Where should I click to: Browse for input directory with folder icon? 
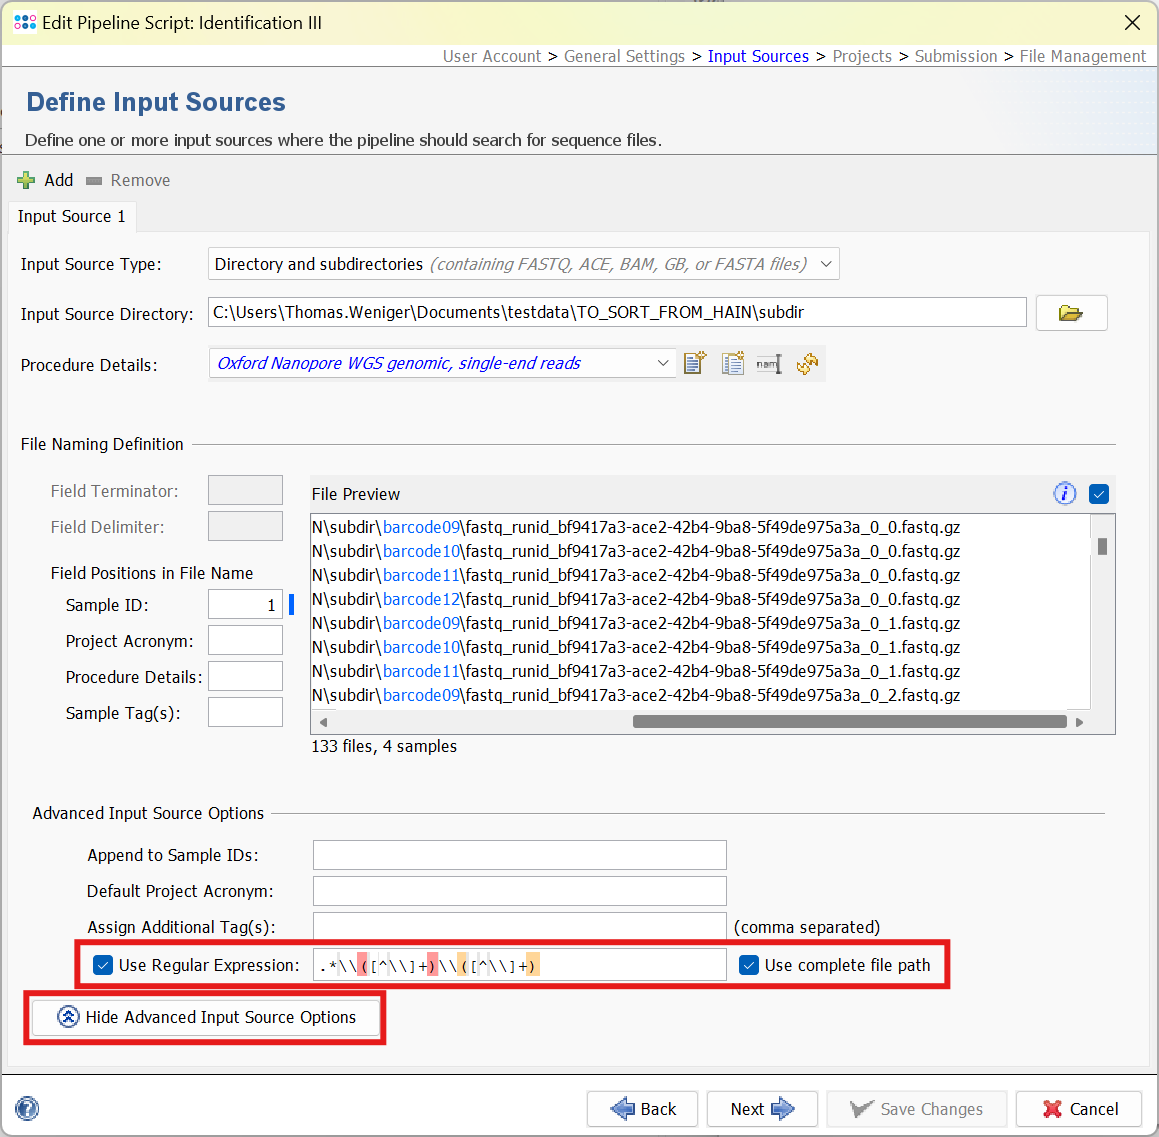pyautogui.click(x=1071, y=313)
